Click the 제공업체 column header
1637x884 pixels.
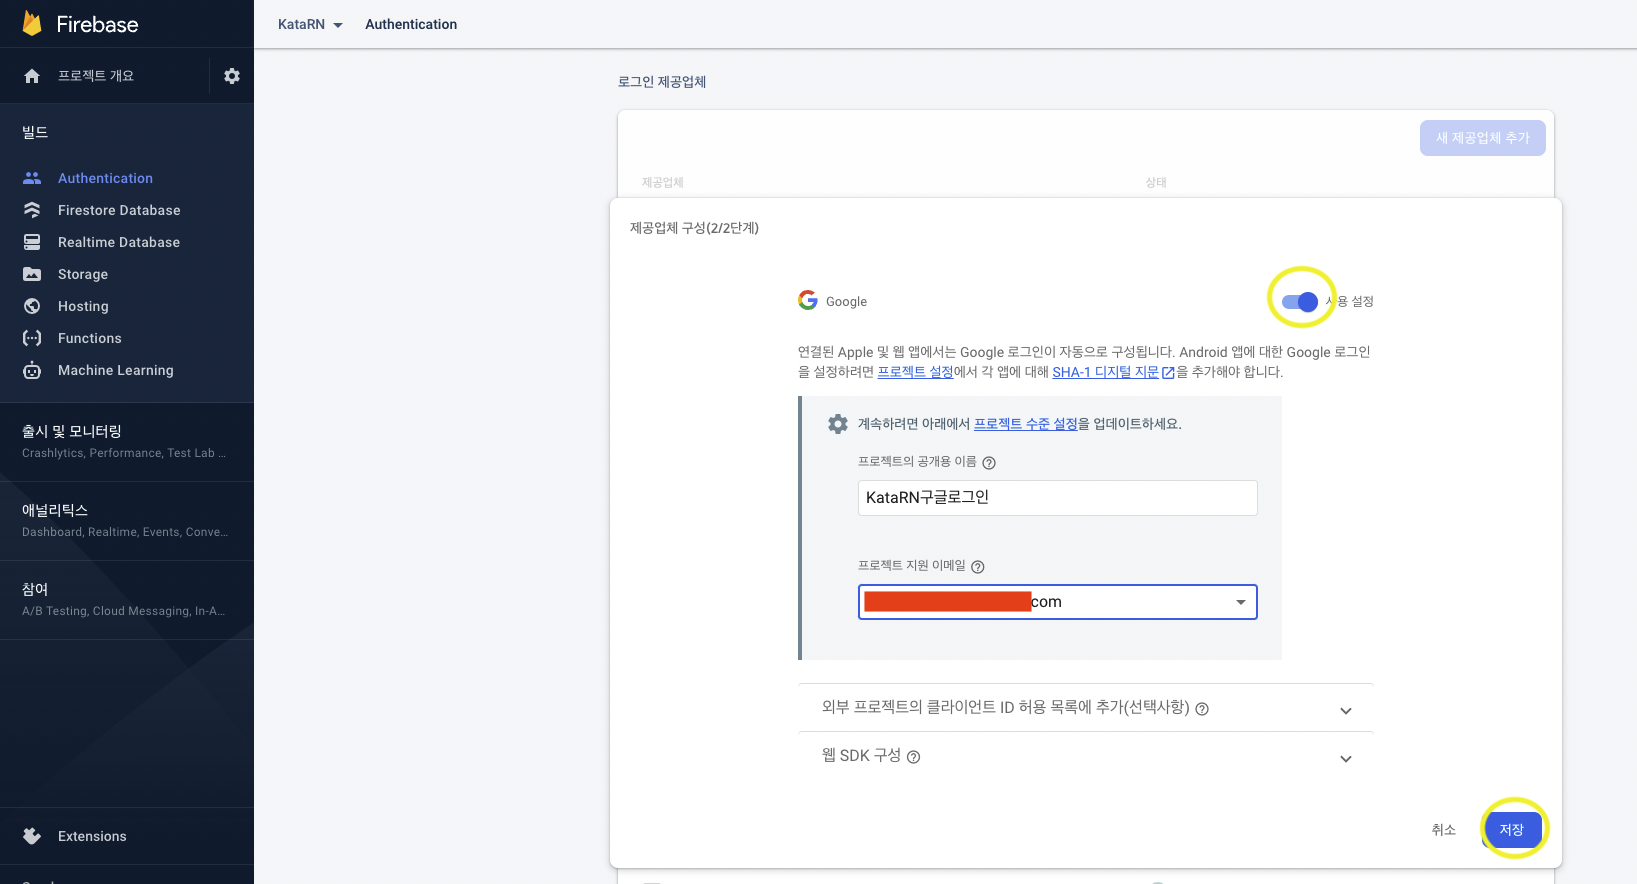662,182
